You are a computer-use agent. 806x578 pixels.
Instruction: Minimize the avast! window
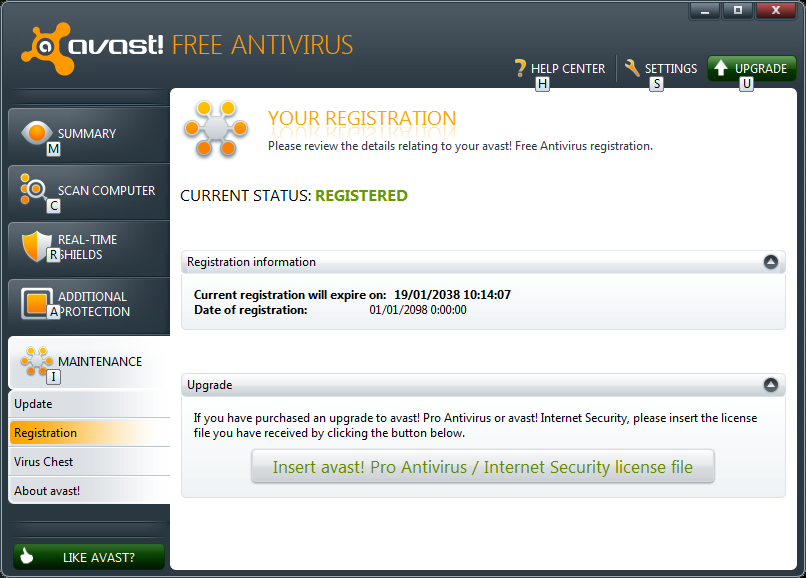coord(704,10)
